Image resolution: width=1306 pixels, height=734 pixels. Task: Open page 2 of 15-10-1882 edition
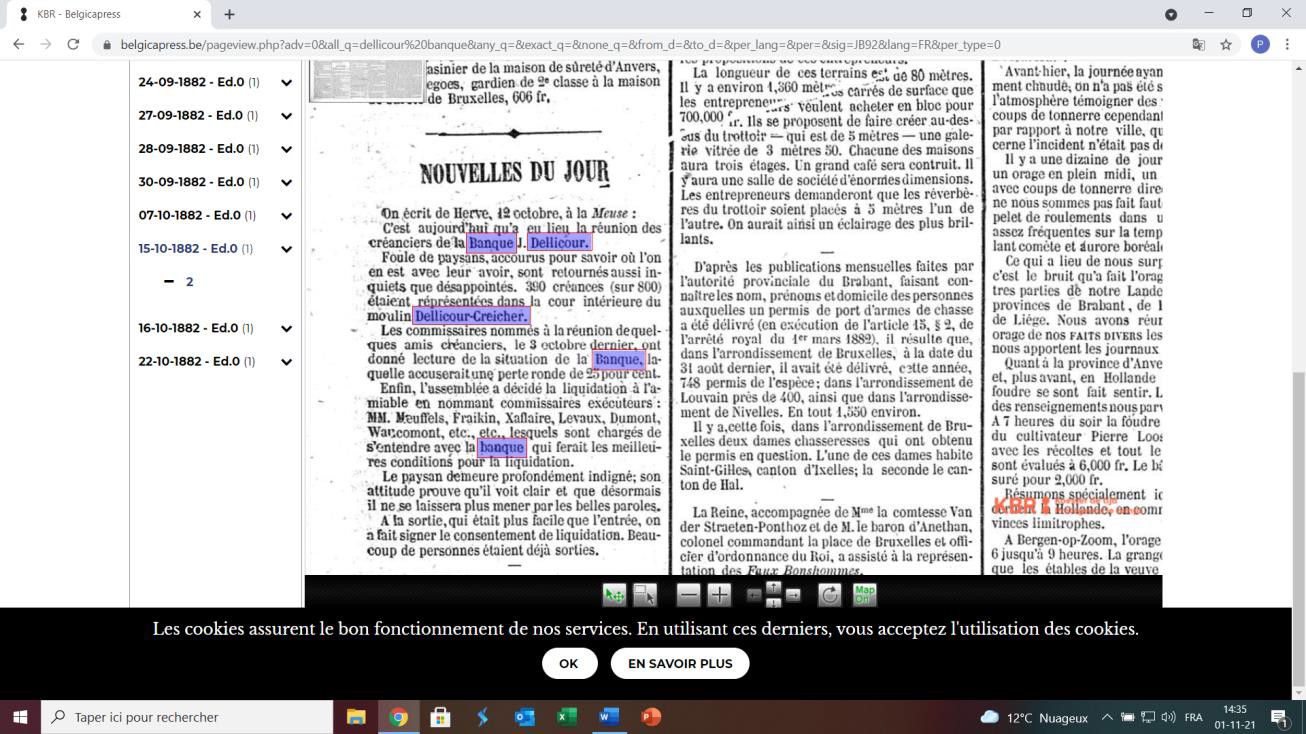189,282
